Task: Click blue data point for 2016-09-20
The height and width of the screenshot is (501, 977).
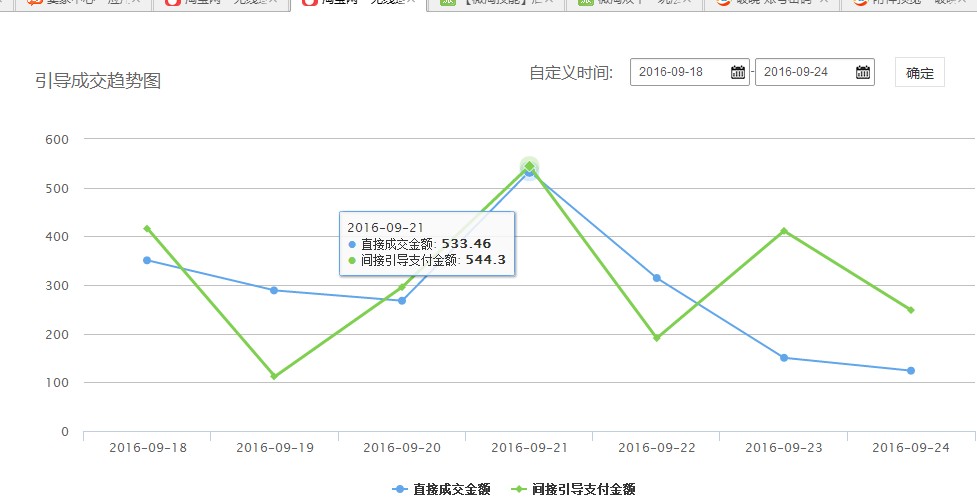Action: click(x=402, y=300)
